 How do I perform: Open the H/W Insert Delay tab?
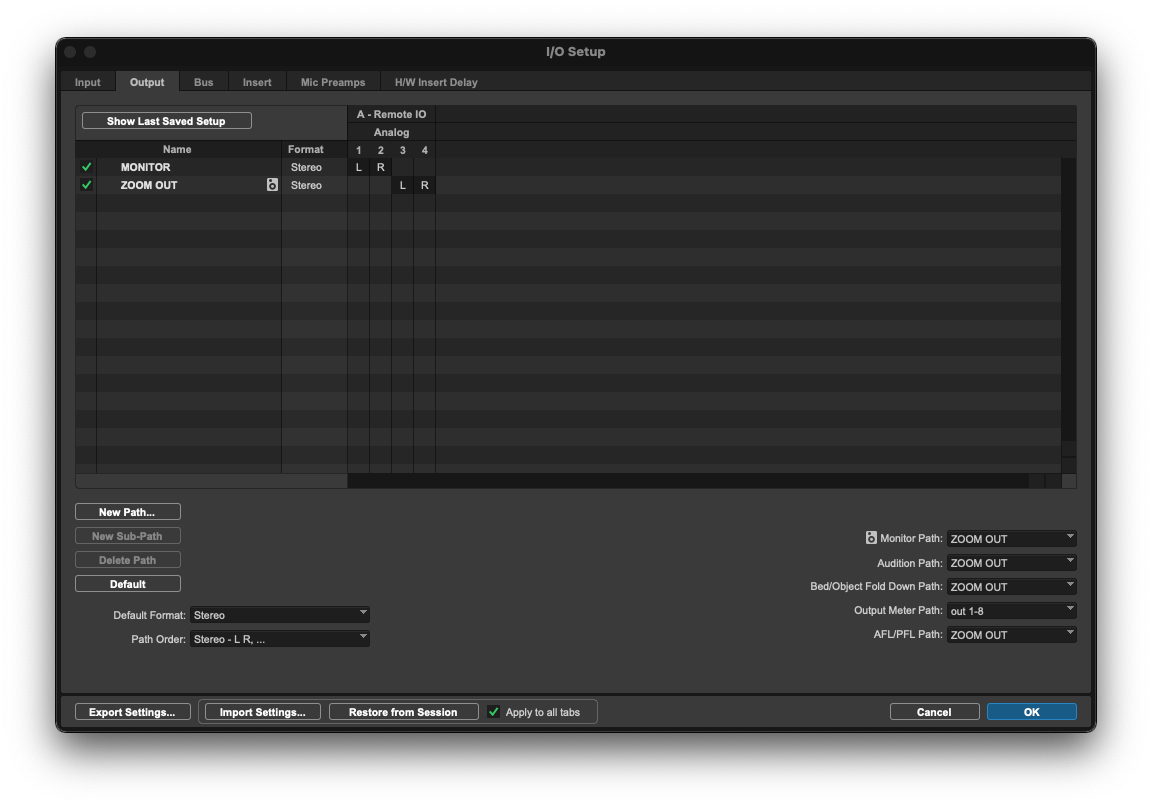point(436,82)
